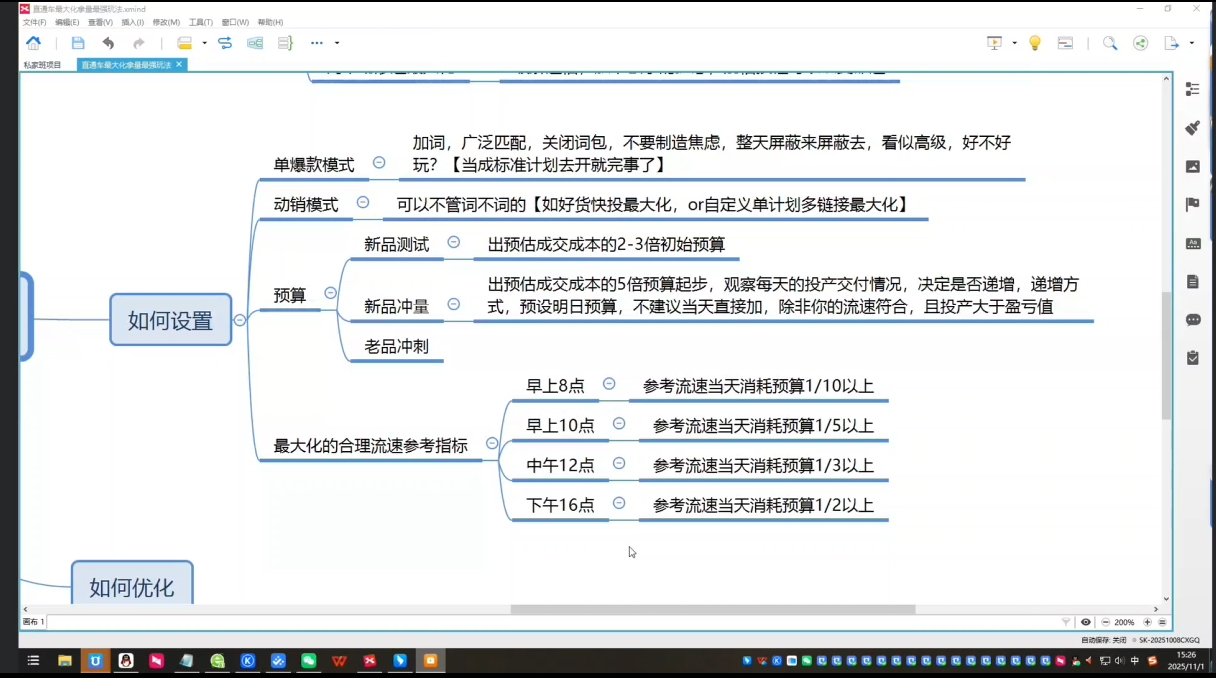Toggle the eye visibility icon in the status bar
The image size is (1216, 678).
(1086, 622)
